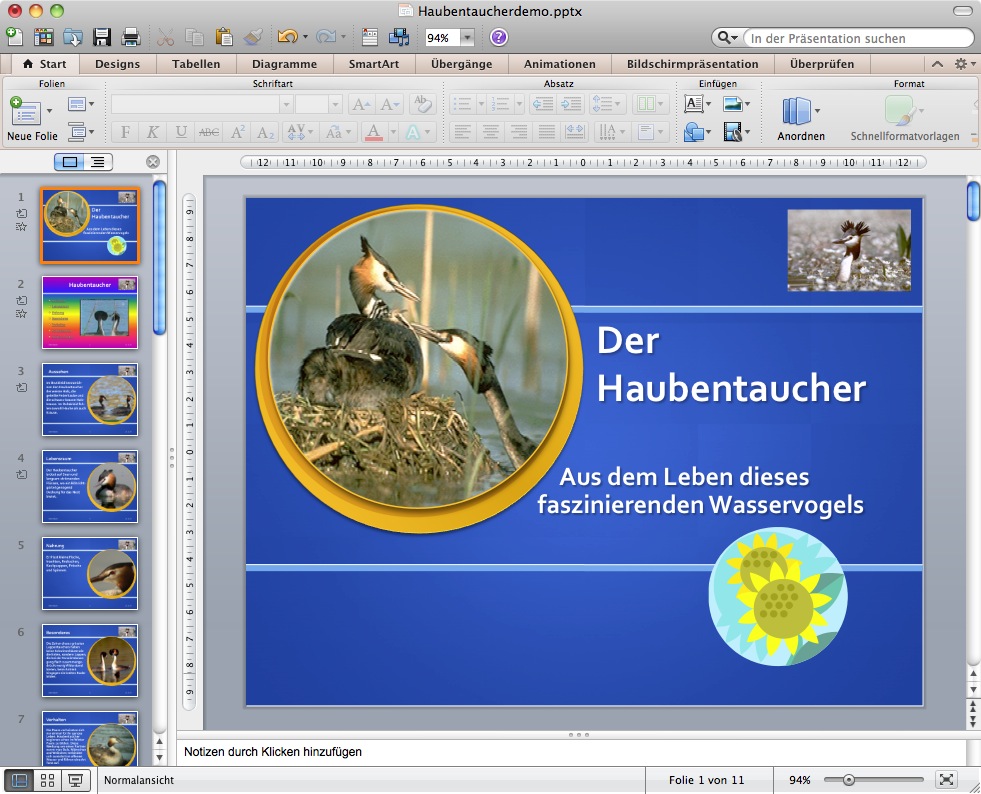
Task: Click the zoom slider in status bar
Action: pos(849,780)
